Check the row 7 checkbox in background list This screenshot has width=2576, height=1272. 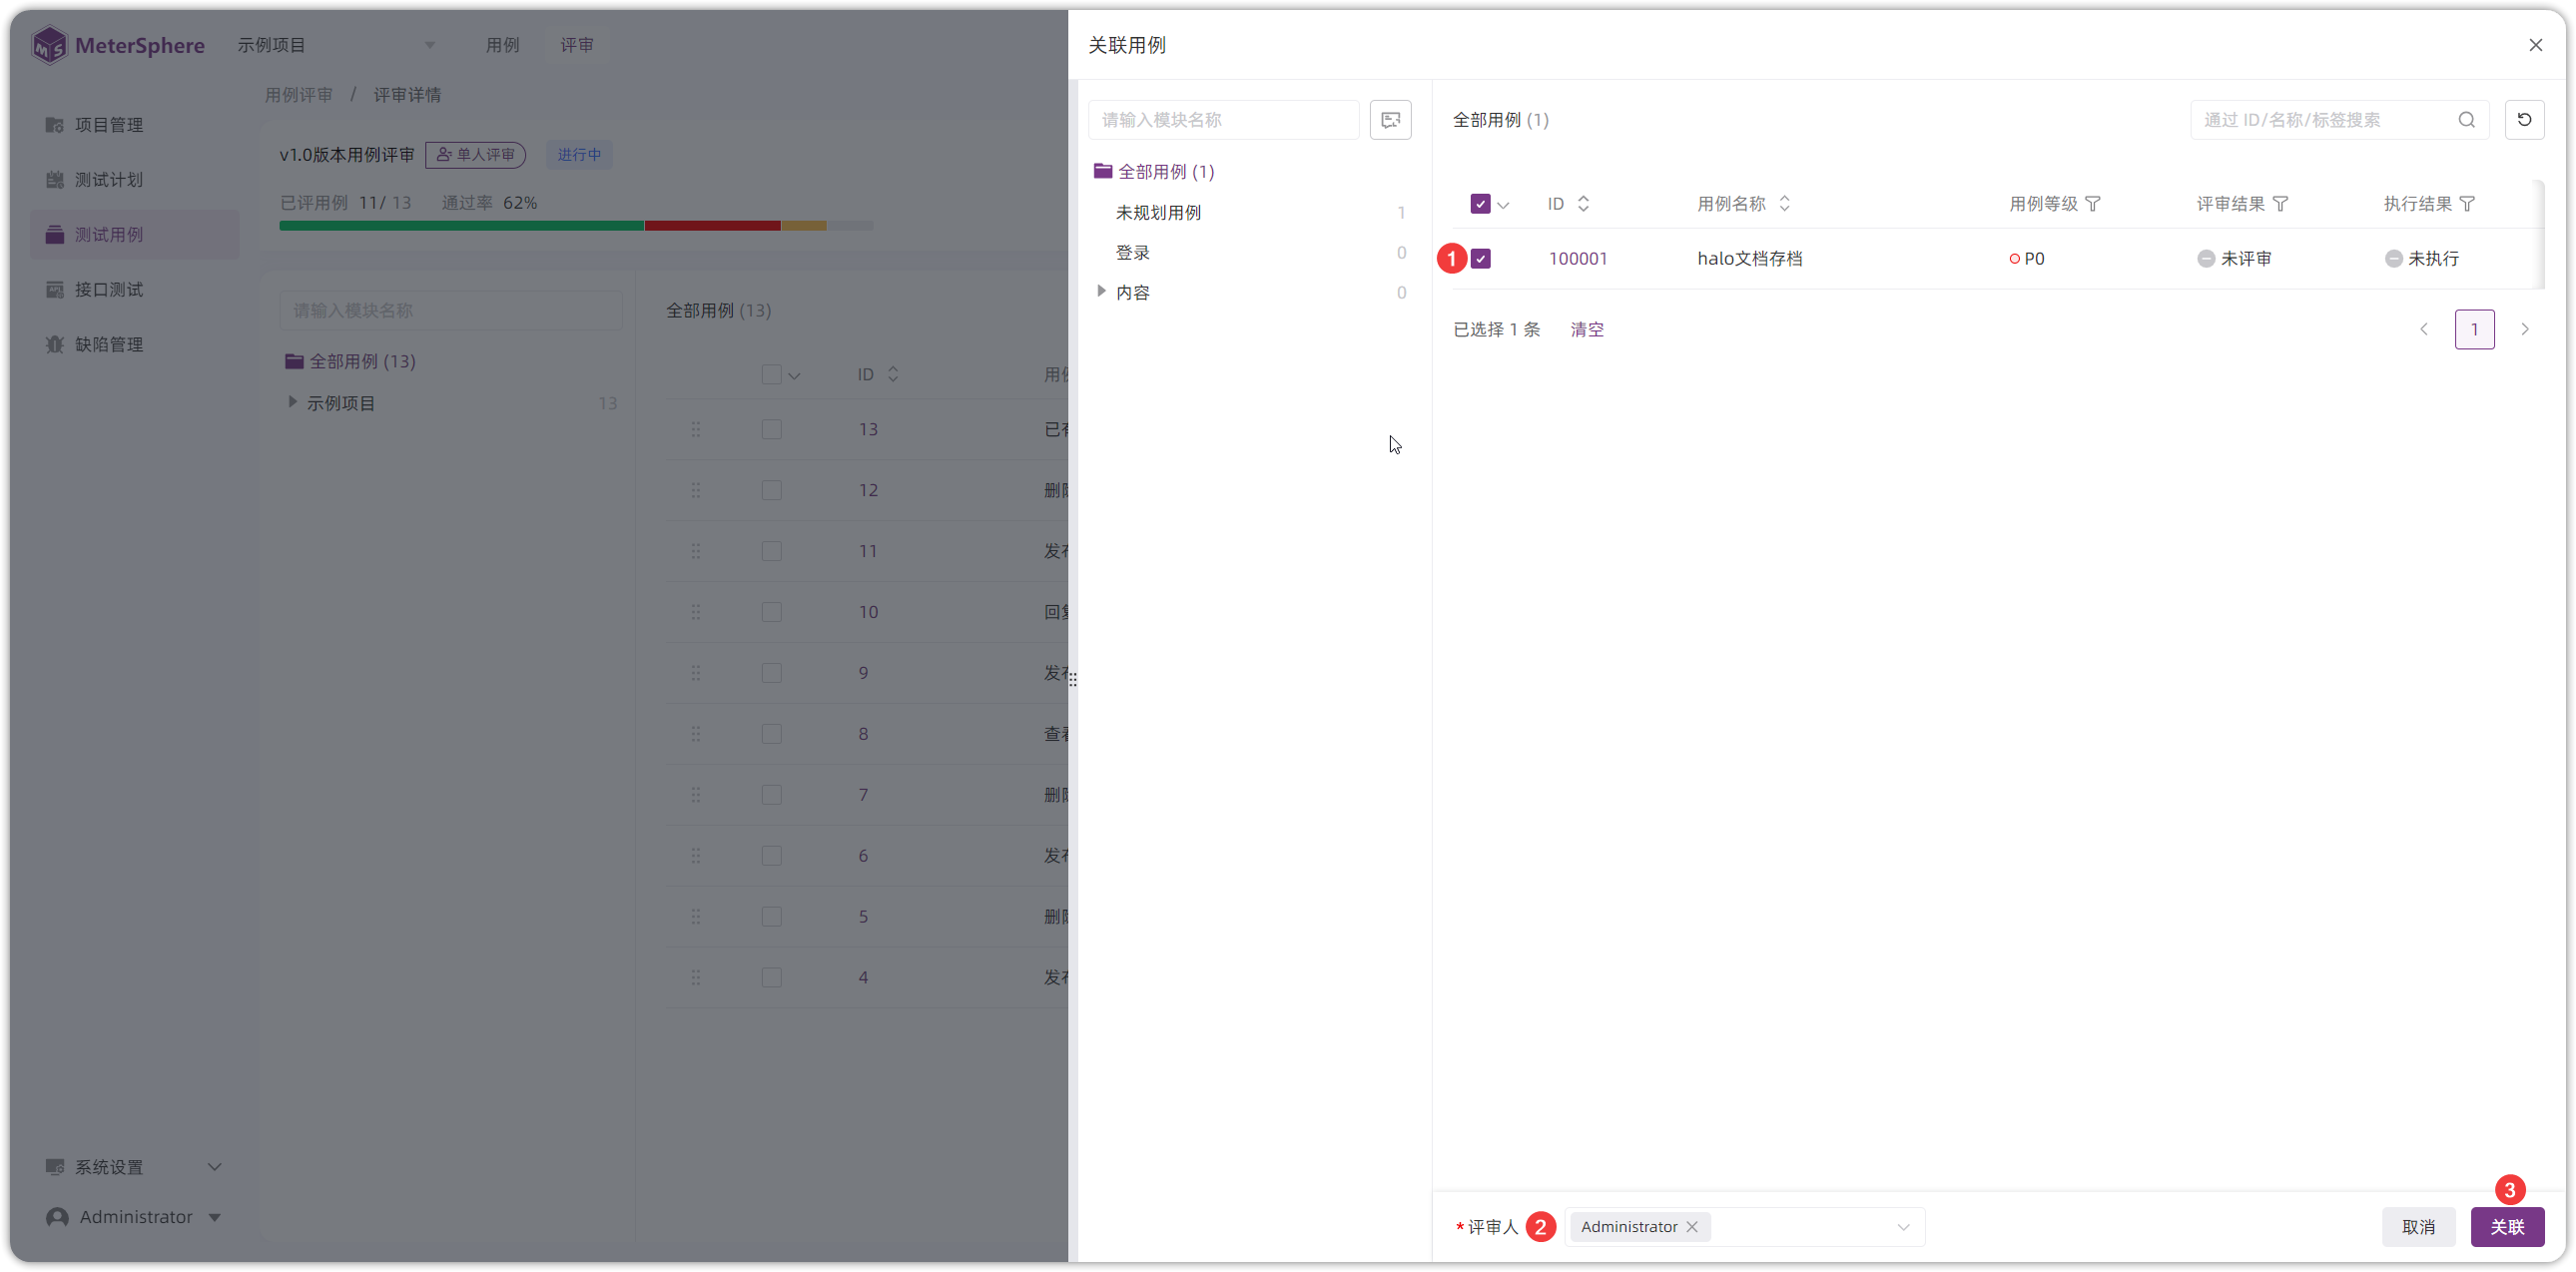[x=771, y=795]
